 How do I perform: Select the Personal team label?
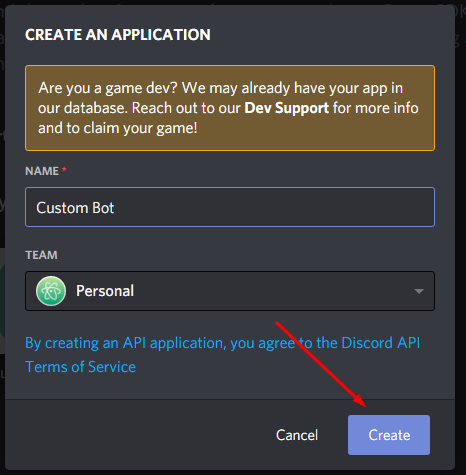click(x=105, y=291)
